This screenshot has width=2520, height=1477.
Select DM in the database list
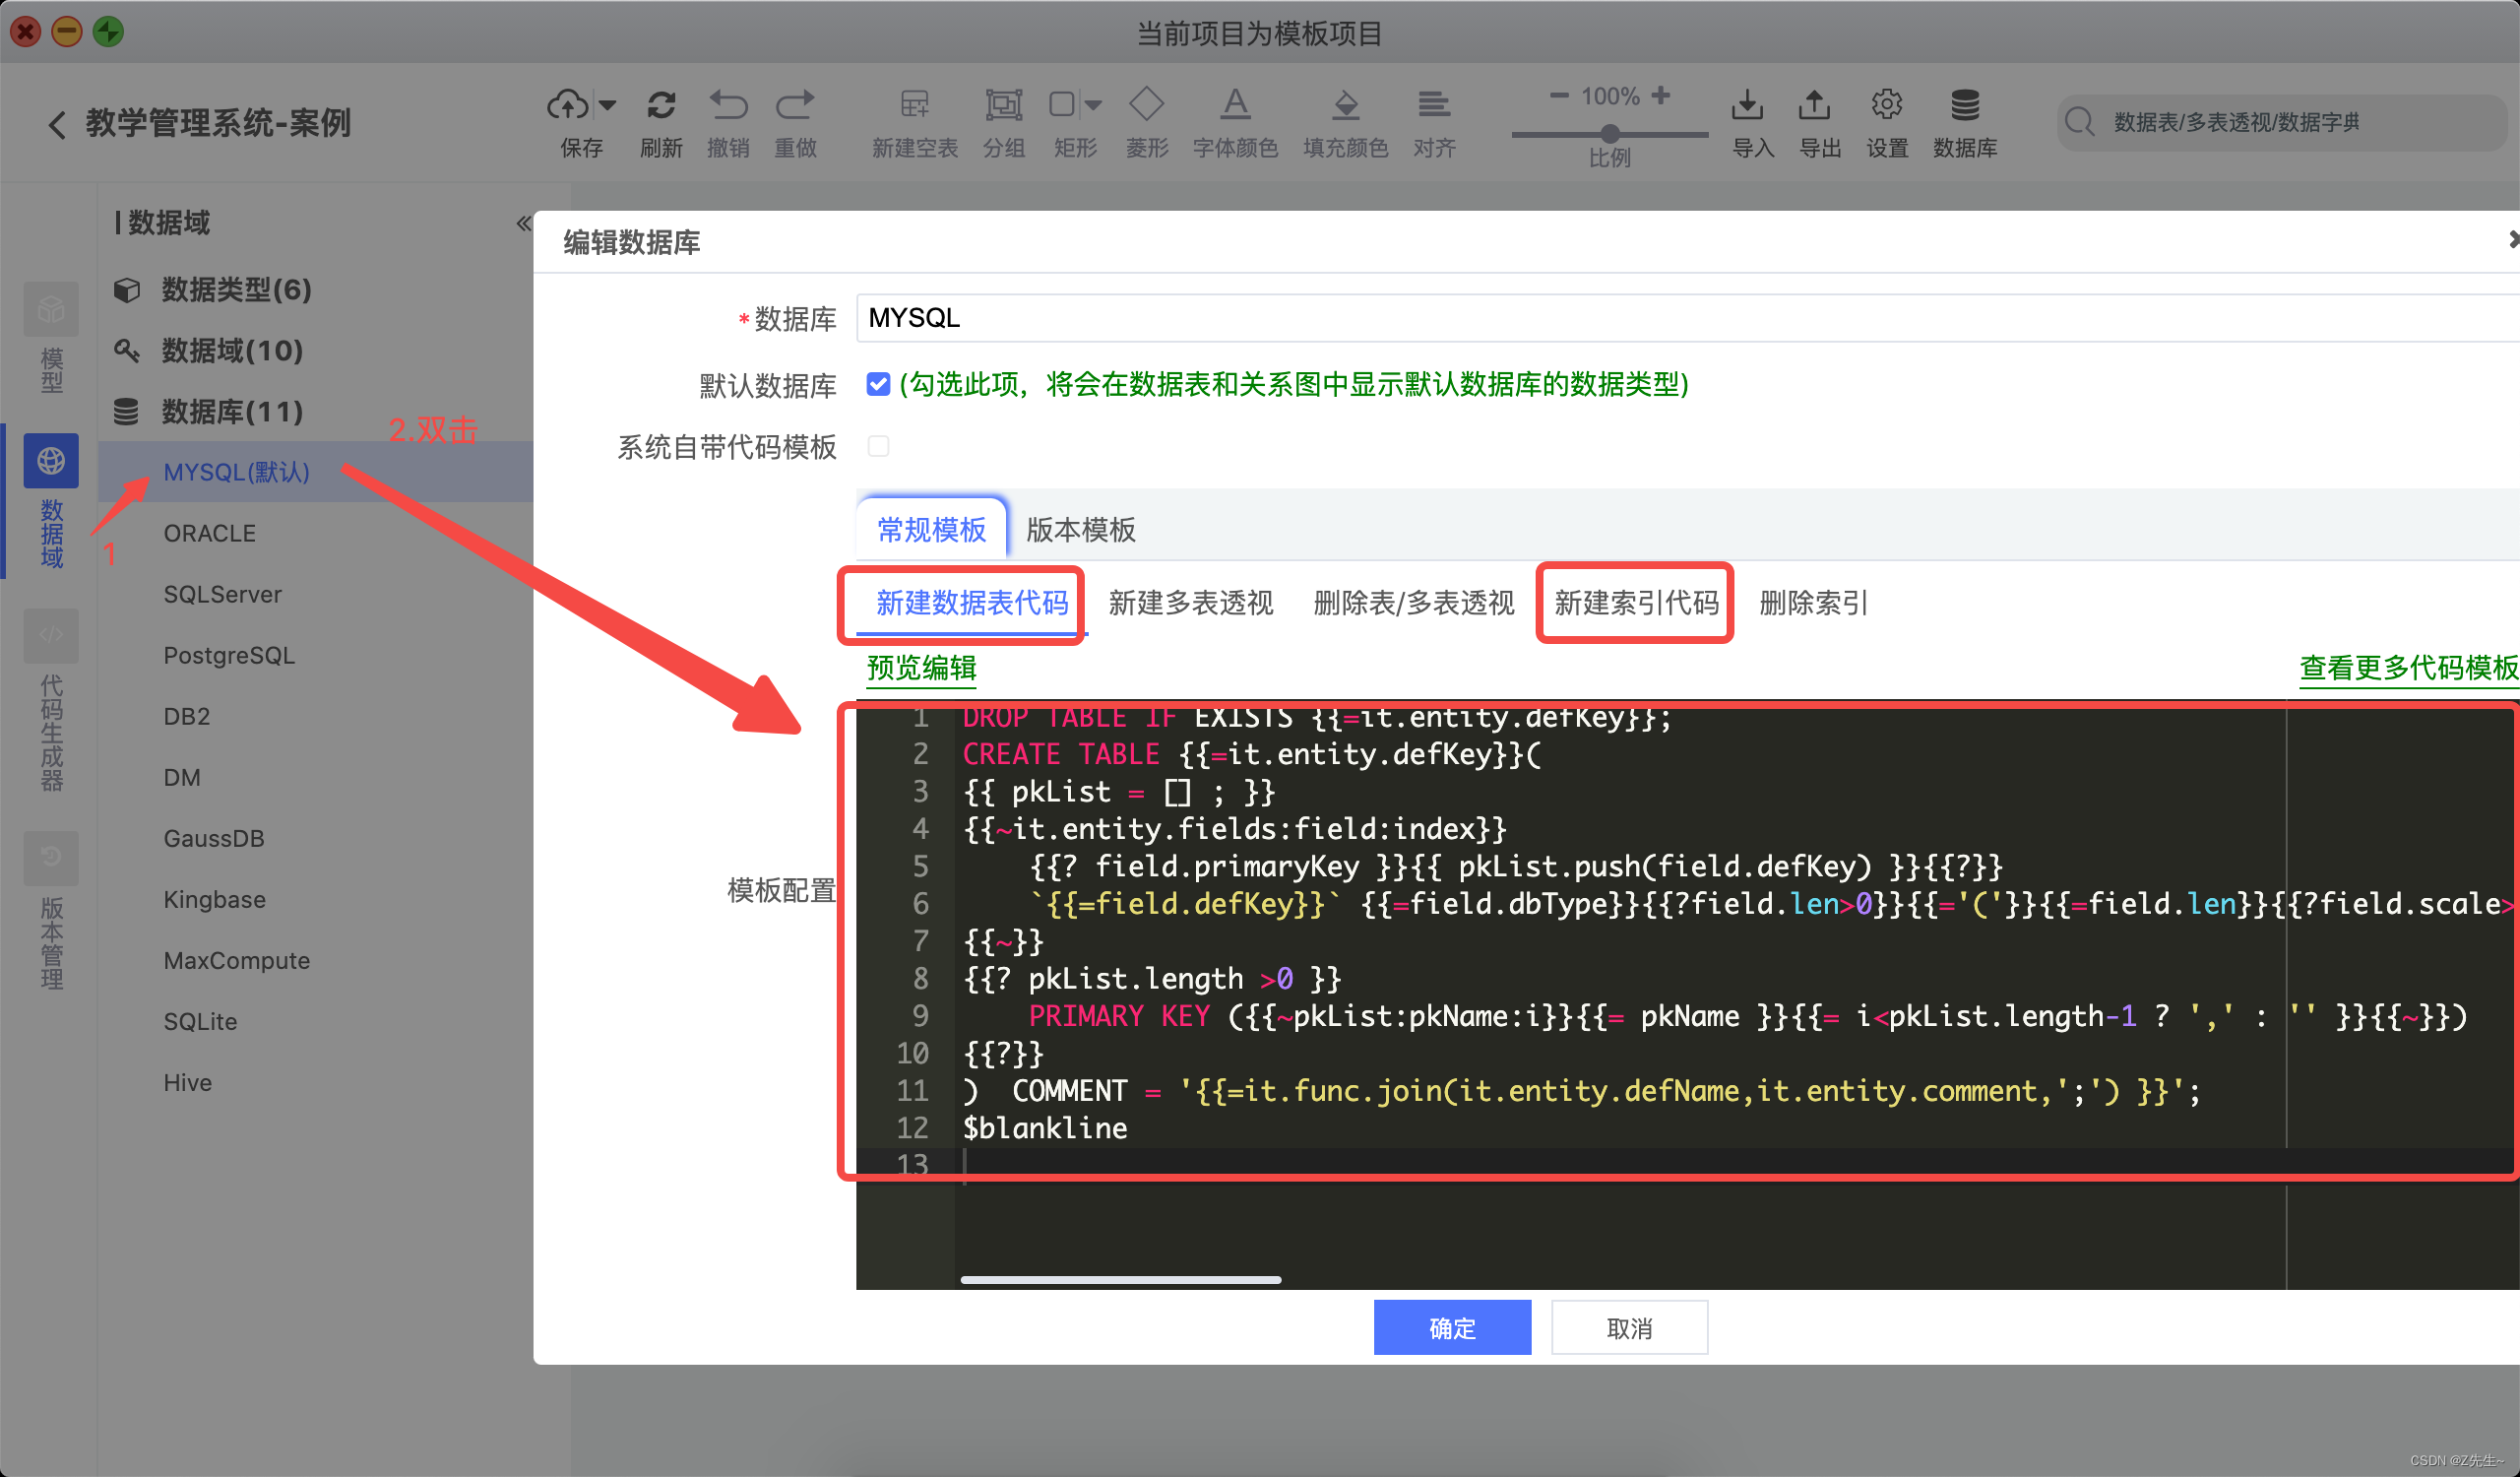182,777
